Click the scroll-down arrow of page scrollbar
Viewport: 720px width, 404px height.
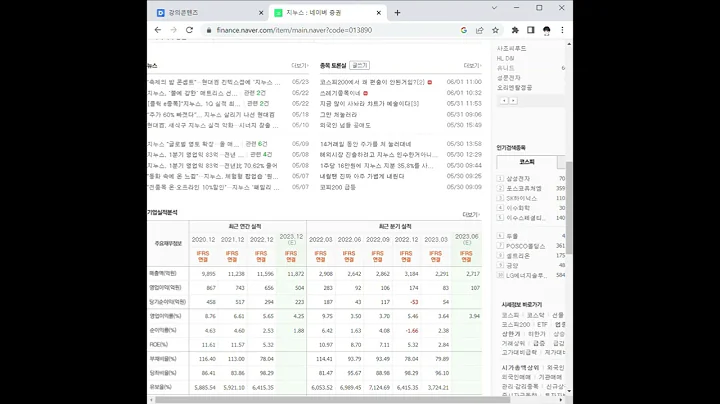(x=569, y=391)
